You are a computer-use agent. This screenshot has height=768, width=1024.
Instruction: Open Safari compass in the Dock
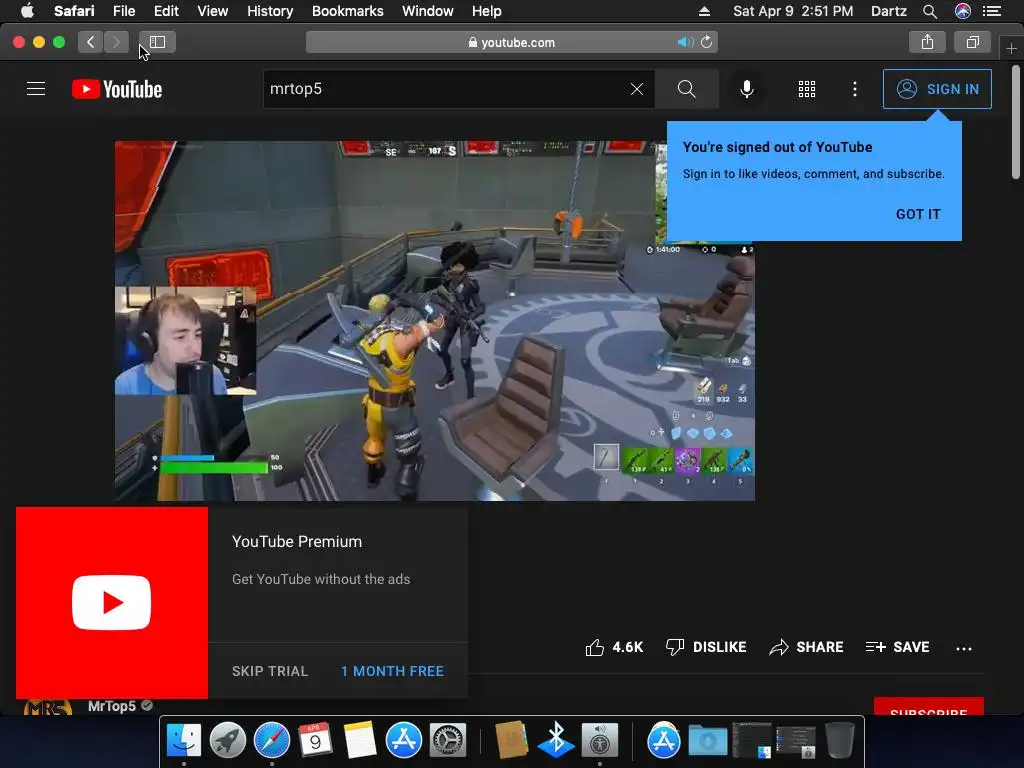pyautogui.click(x=272, y=740)
